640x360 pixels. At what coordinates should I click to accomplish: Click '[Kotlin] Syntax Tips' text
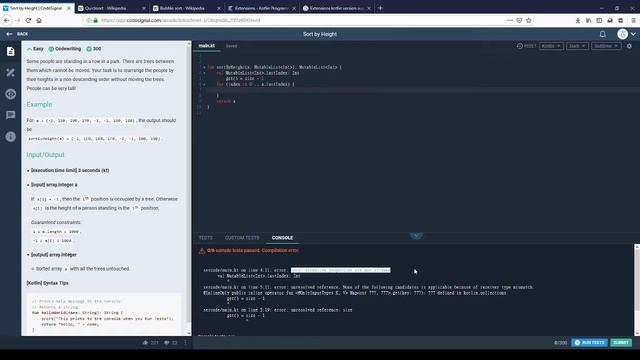(x=47, y=283)
